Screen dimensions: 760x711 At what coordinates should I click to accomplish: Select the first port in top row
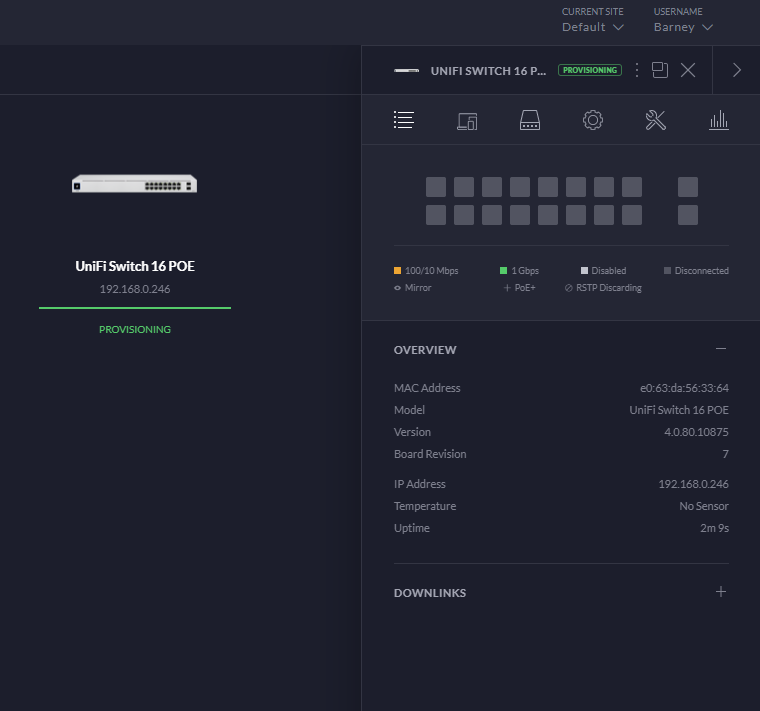coord(436,187)
